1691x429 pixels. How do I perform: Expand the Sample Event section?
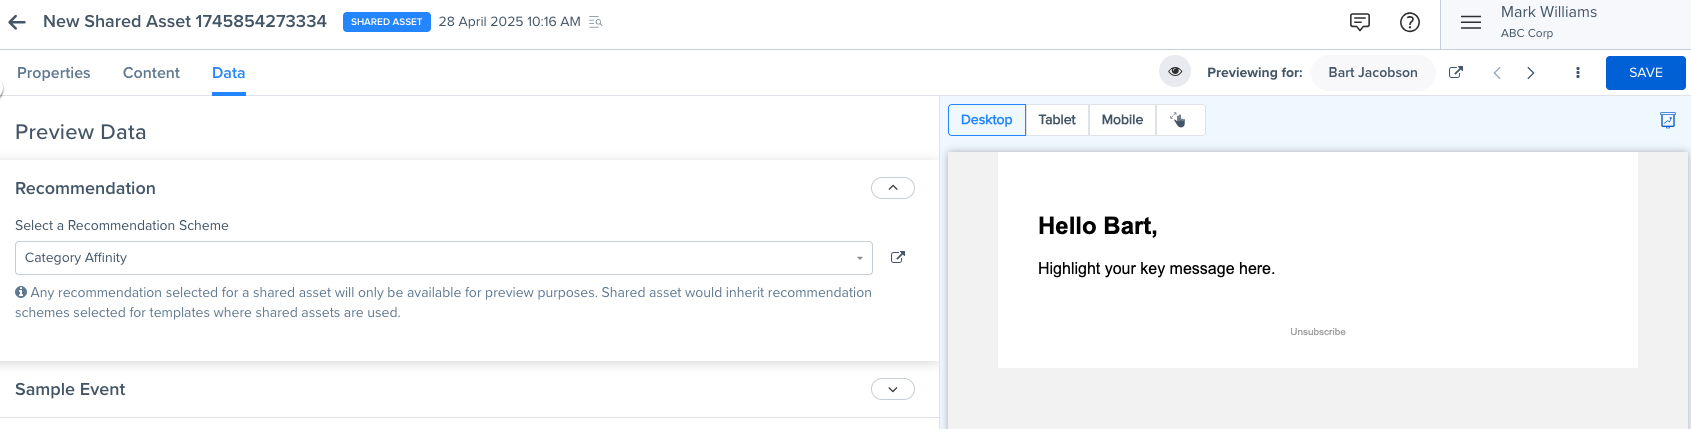(x=893, y=389)
